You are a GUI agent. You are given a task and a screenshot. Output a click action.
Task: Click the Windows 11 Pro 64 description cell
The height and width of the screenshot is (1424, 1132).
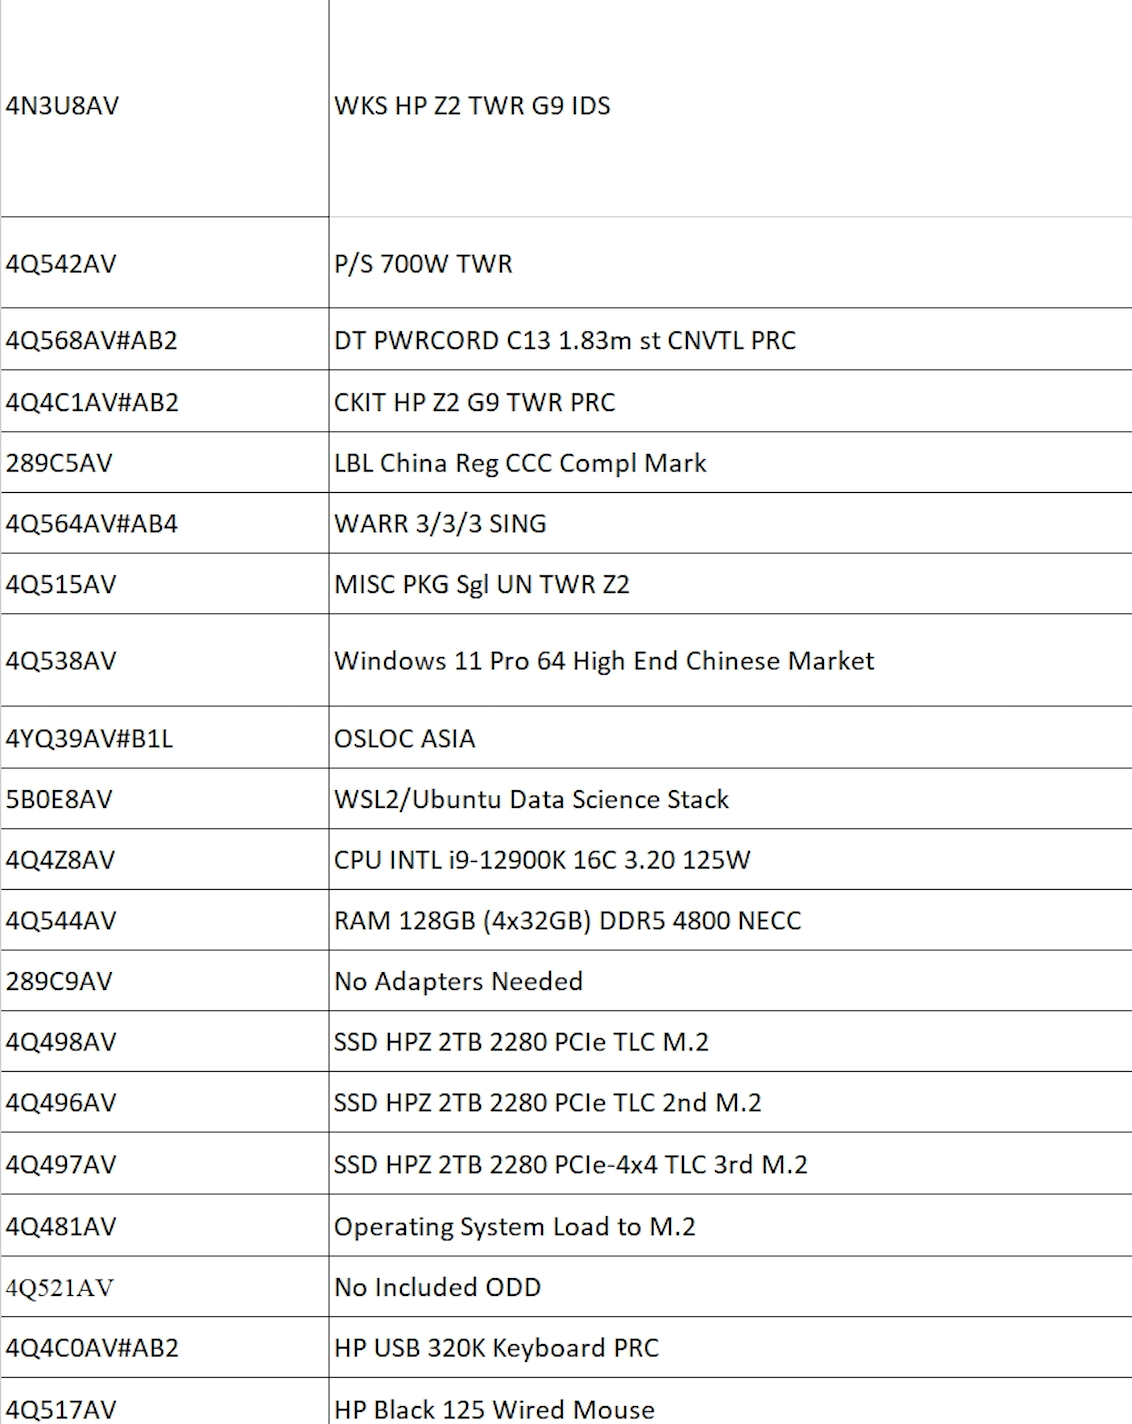(604, 661)
